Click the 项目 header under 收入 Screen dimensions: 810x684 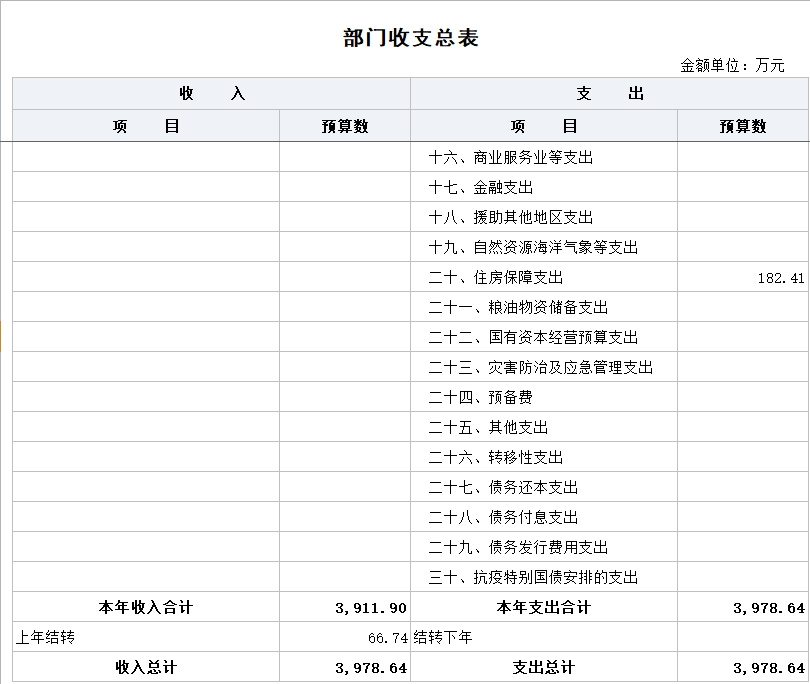pos(146,126)
